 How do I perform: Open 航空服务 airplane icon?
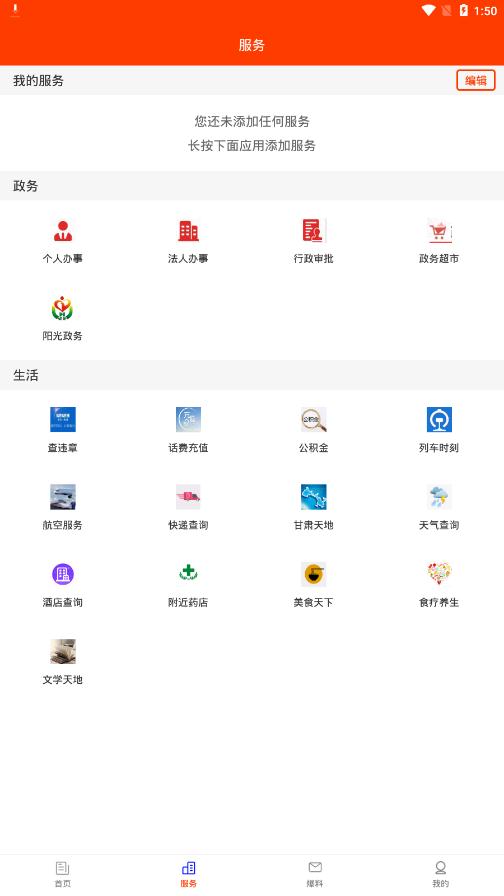point(63,497)
